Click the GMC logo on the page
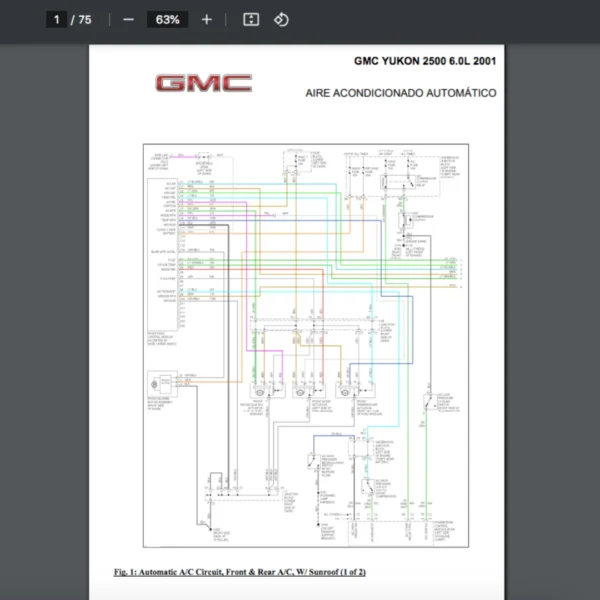Image resolution: width=600 pixels, height=600 pixels. [x=204, y=83]
